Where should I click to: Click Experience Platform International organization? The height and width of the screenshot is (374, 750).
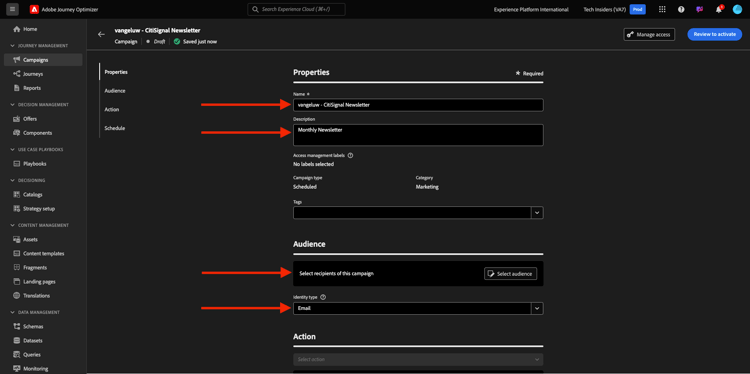(531, 10)
